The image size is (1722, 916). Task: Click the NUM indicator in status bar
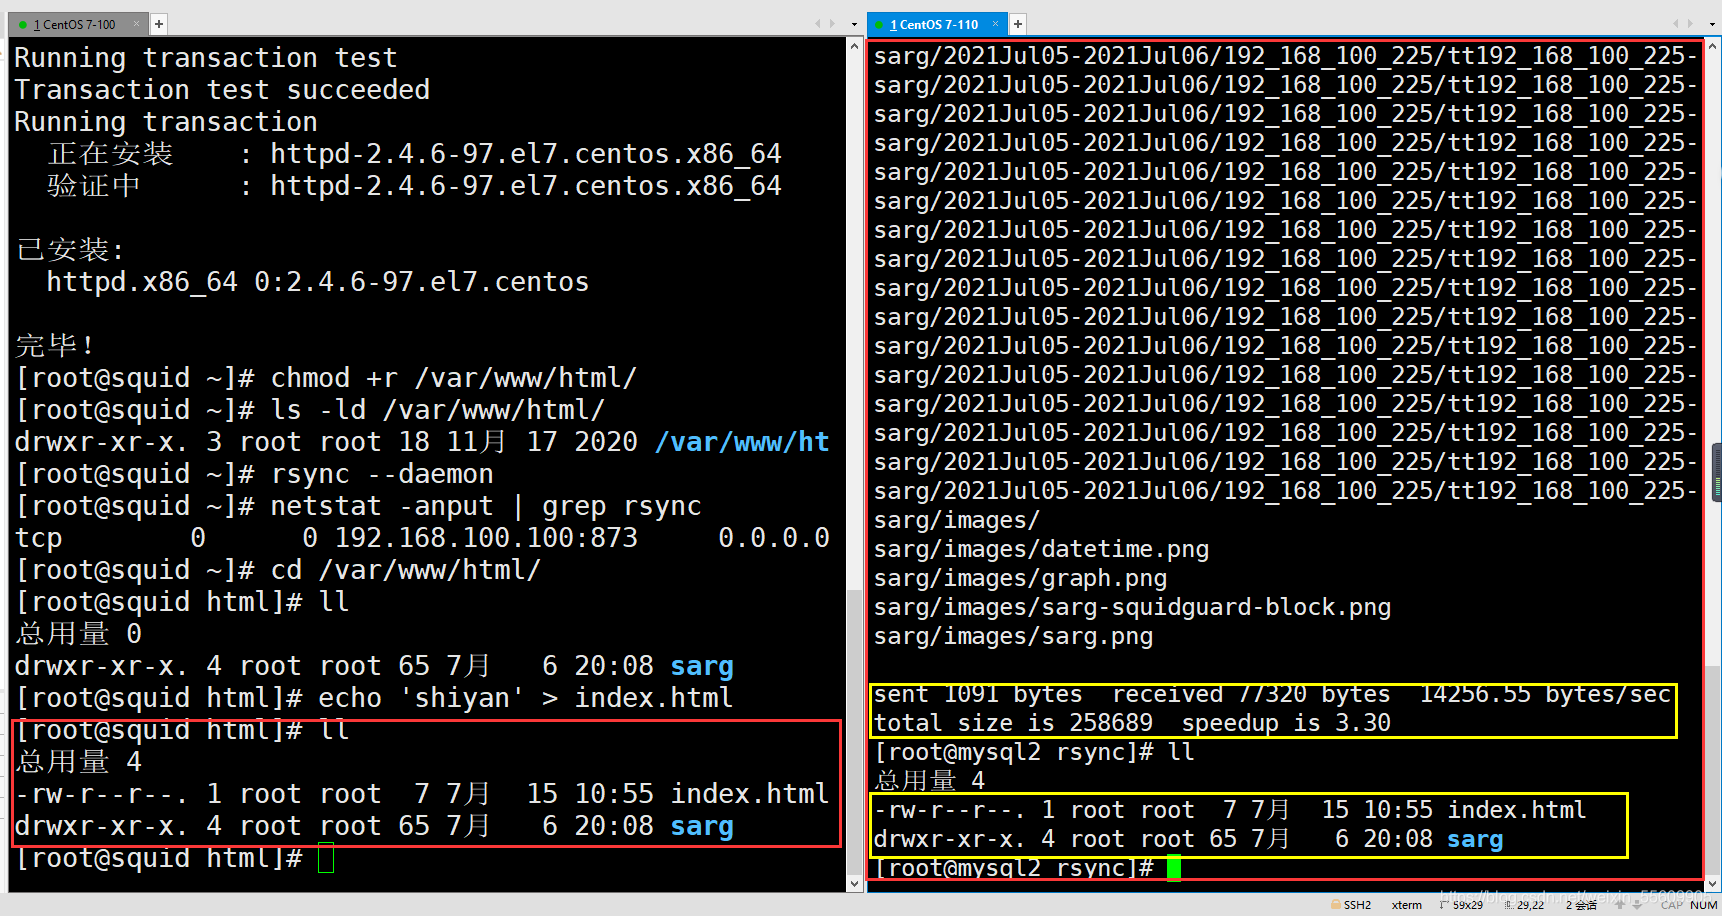point(1704,905)
